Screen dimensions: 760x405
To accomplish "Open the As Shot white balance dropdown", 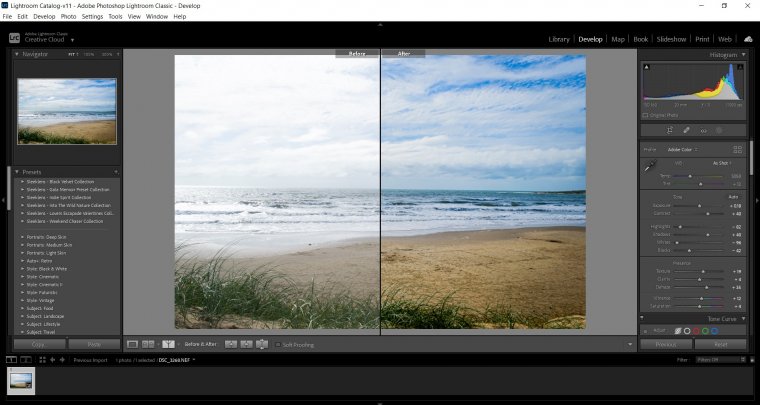I will (x=722, y=163).
